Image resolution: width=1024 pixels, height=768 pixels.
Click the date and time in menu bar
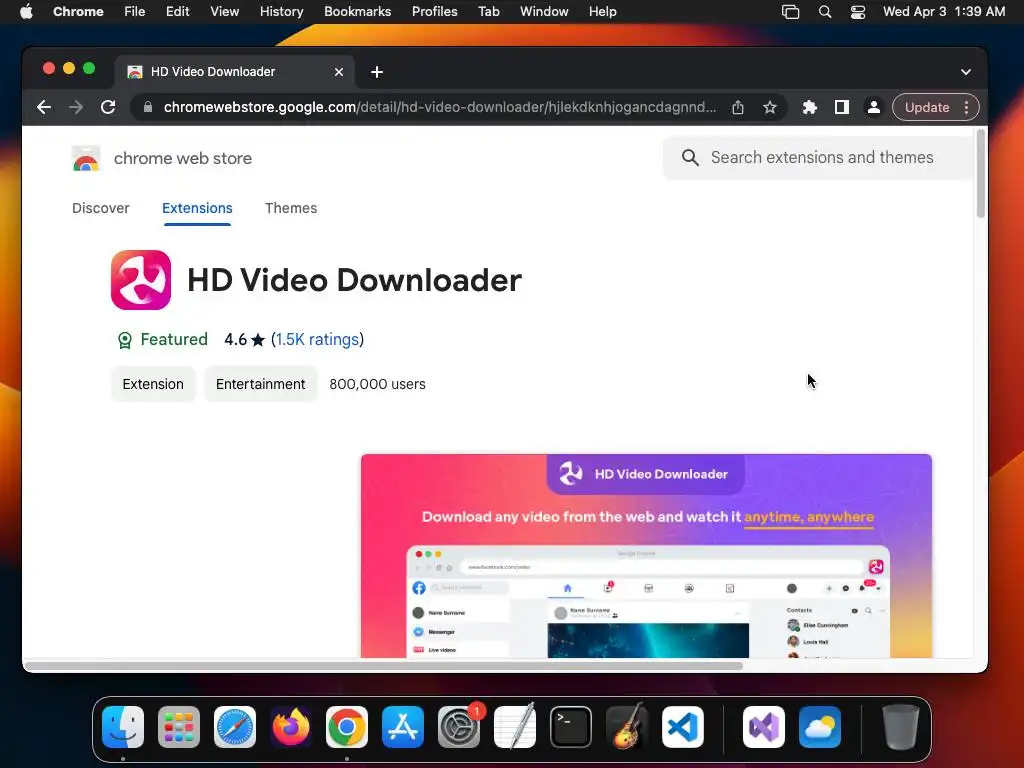pyautogui.click(x=944, y=12)
